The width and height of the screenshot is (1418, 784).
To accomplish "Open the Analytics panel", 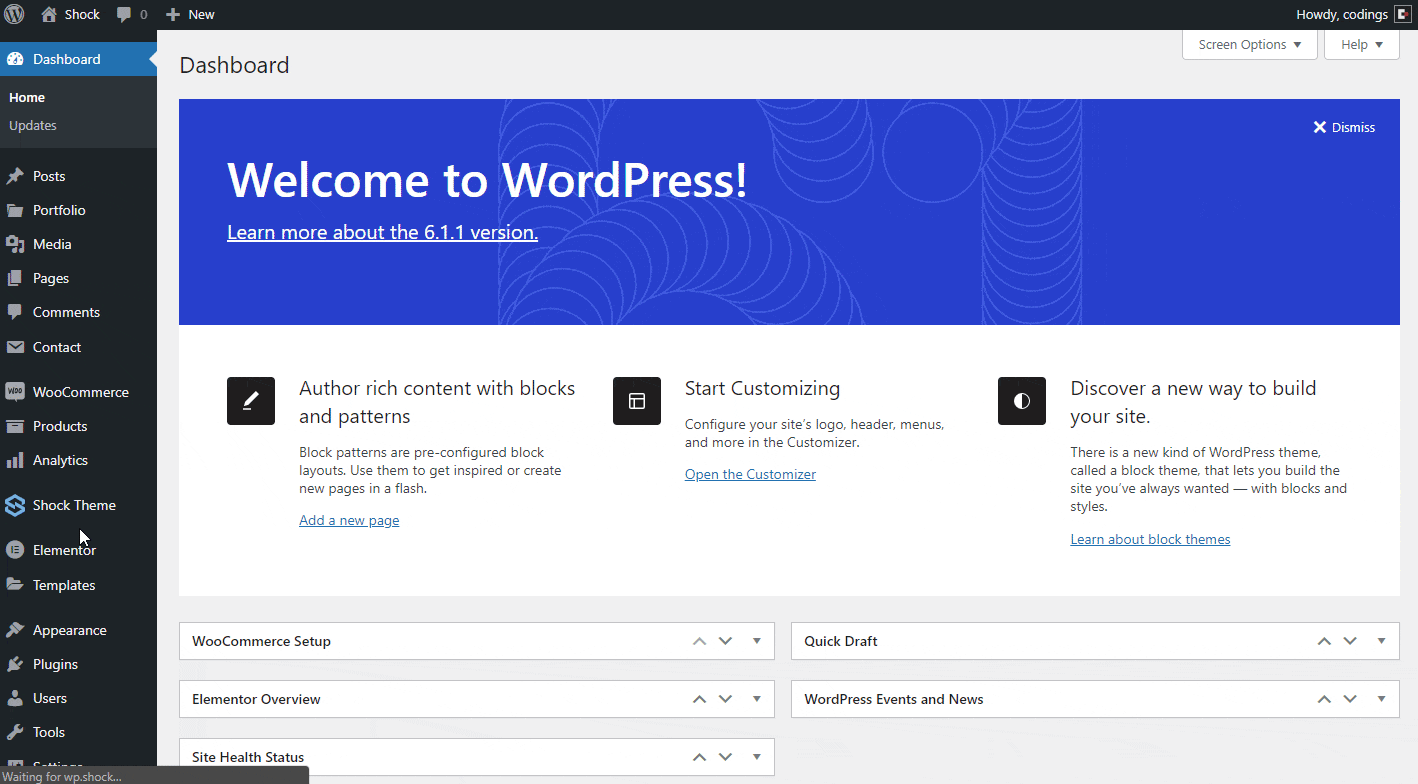I will click(58, 460).
